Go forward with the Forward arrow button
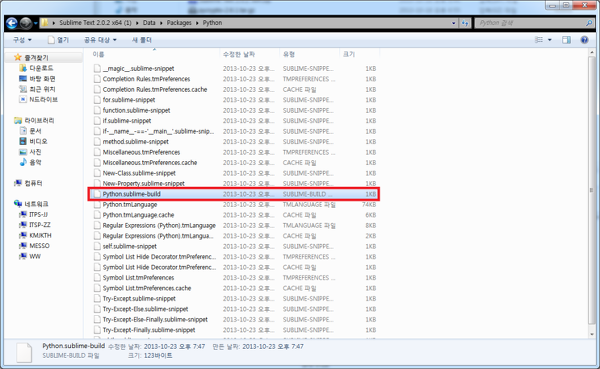 pos(26,23)
